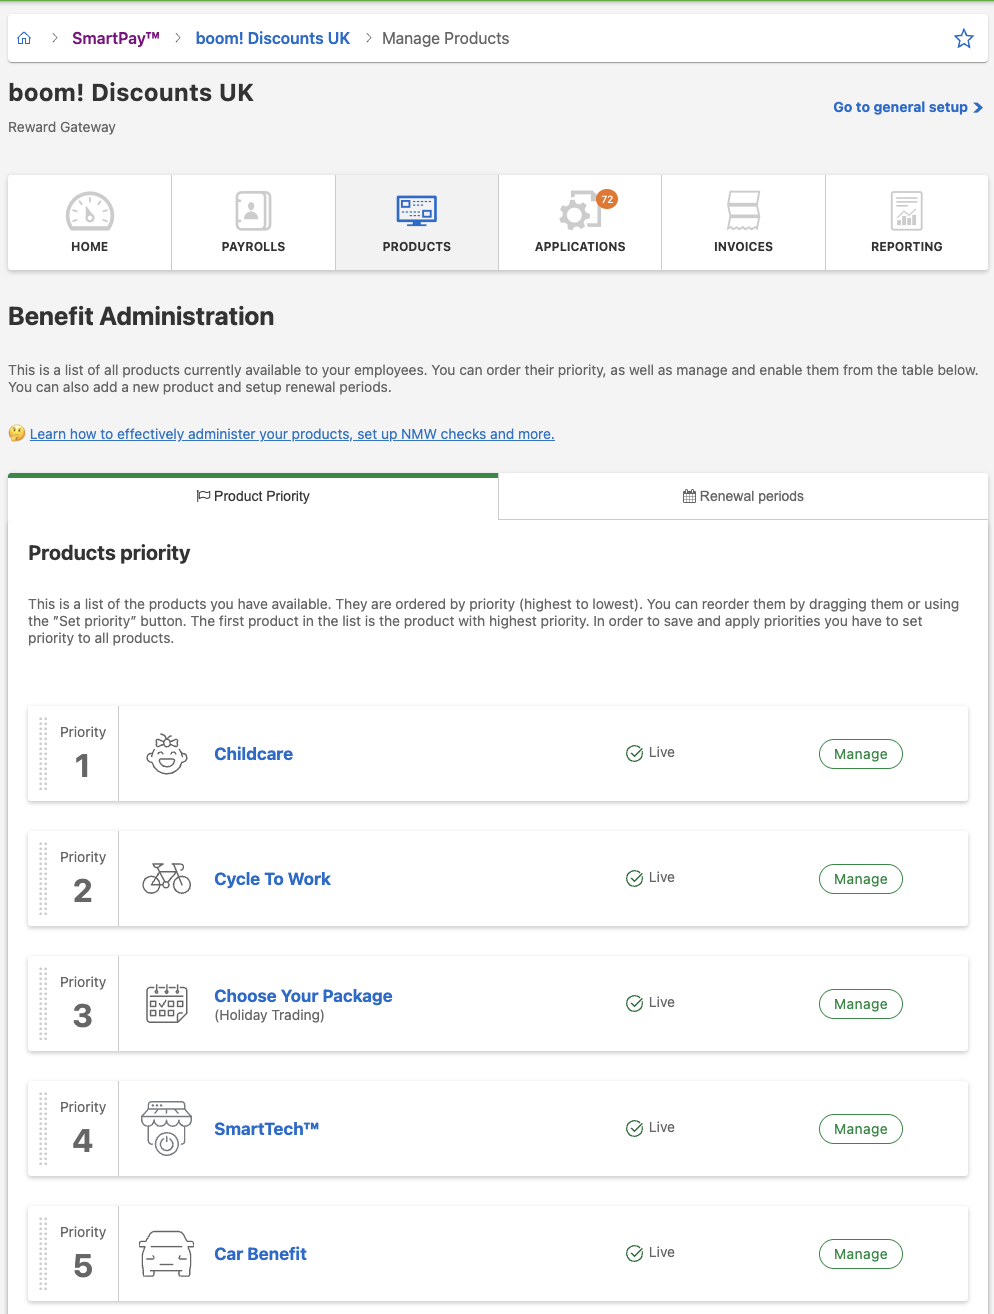Select the Cycle To Work bicycle icon

166,878
